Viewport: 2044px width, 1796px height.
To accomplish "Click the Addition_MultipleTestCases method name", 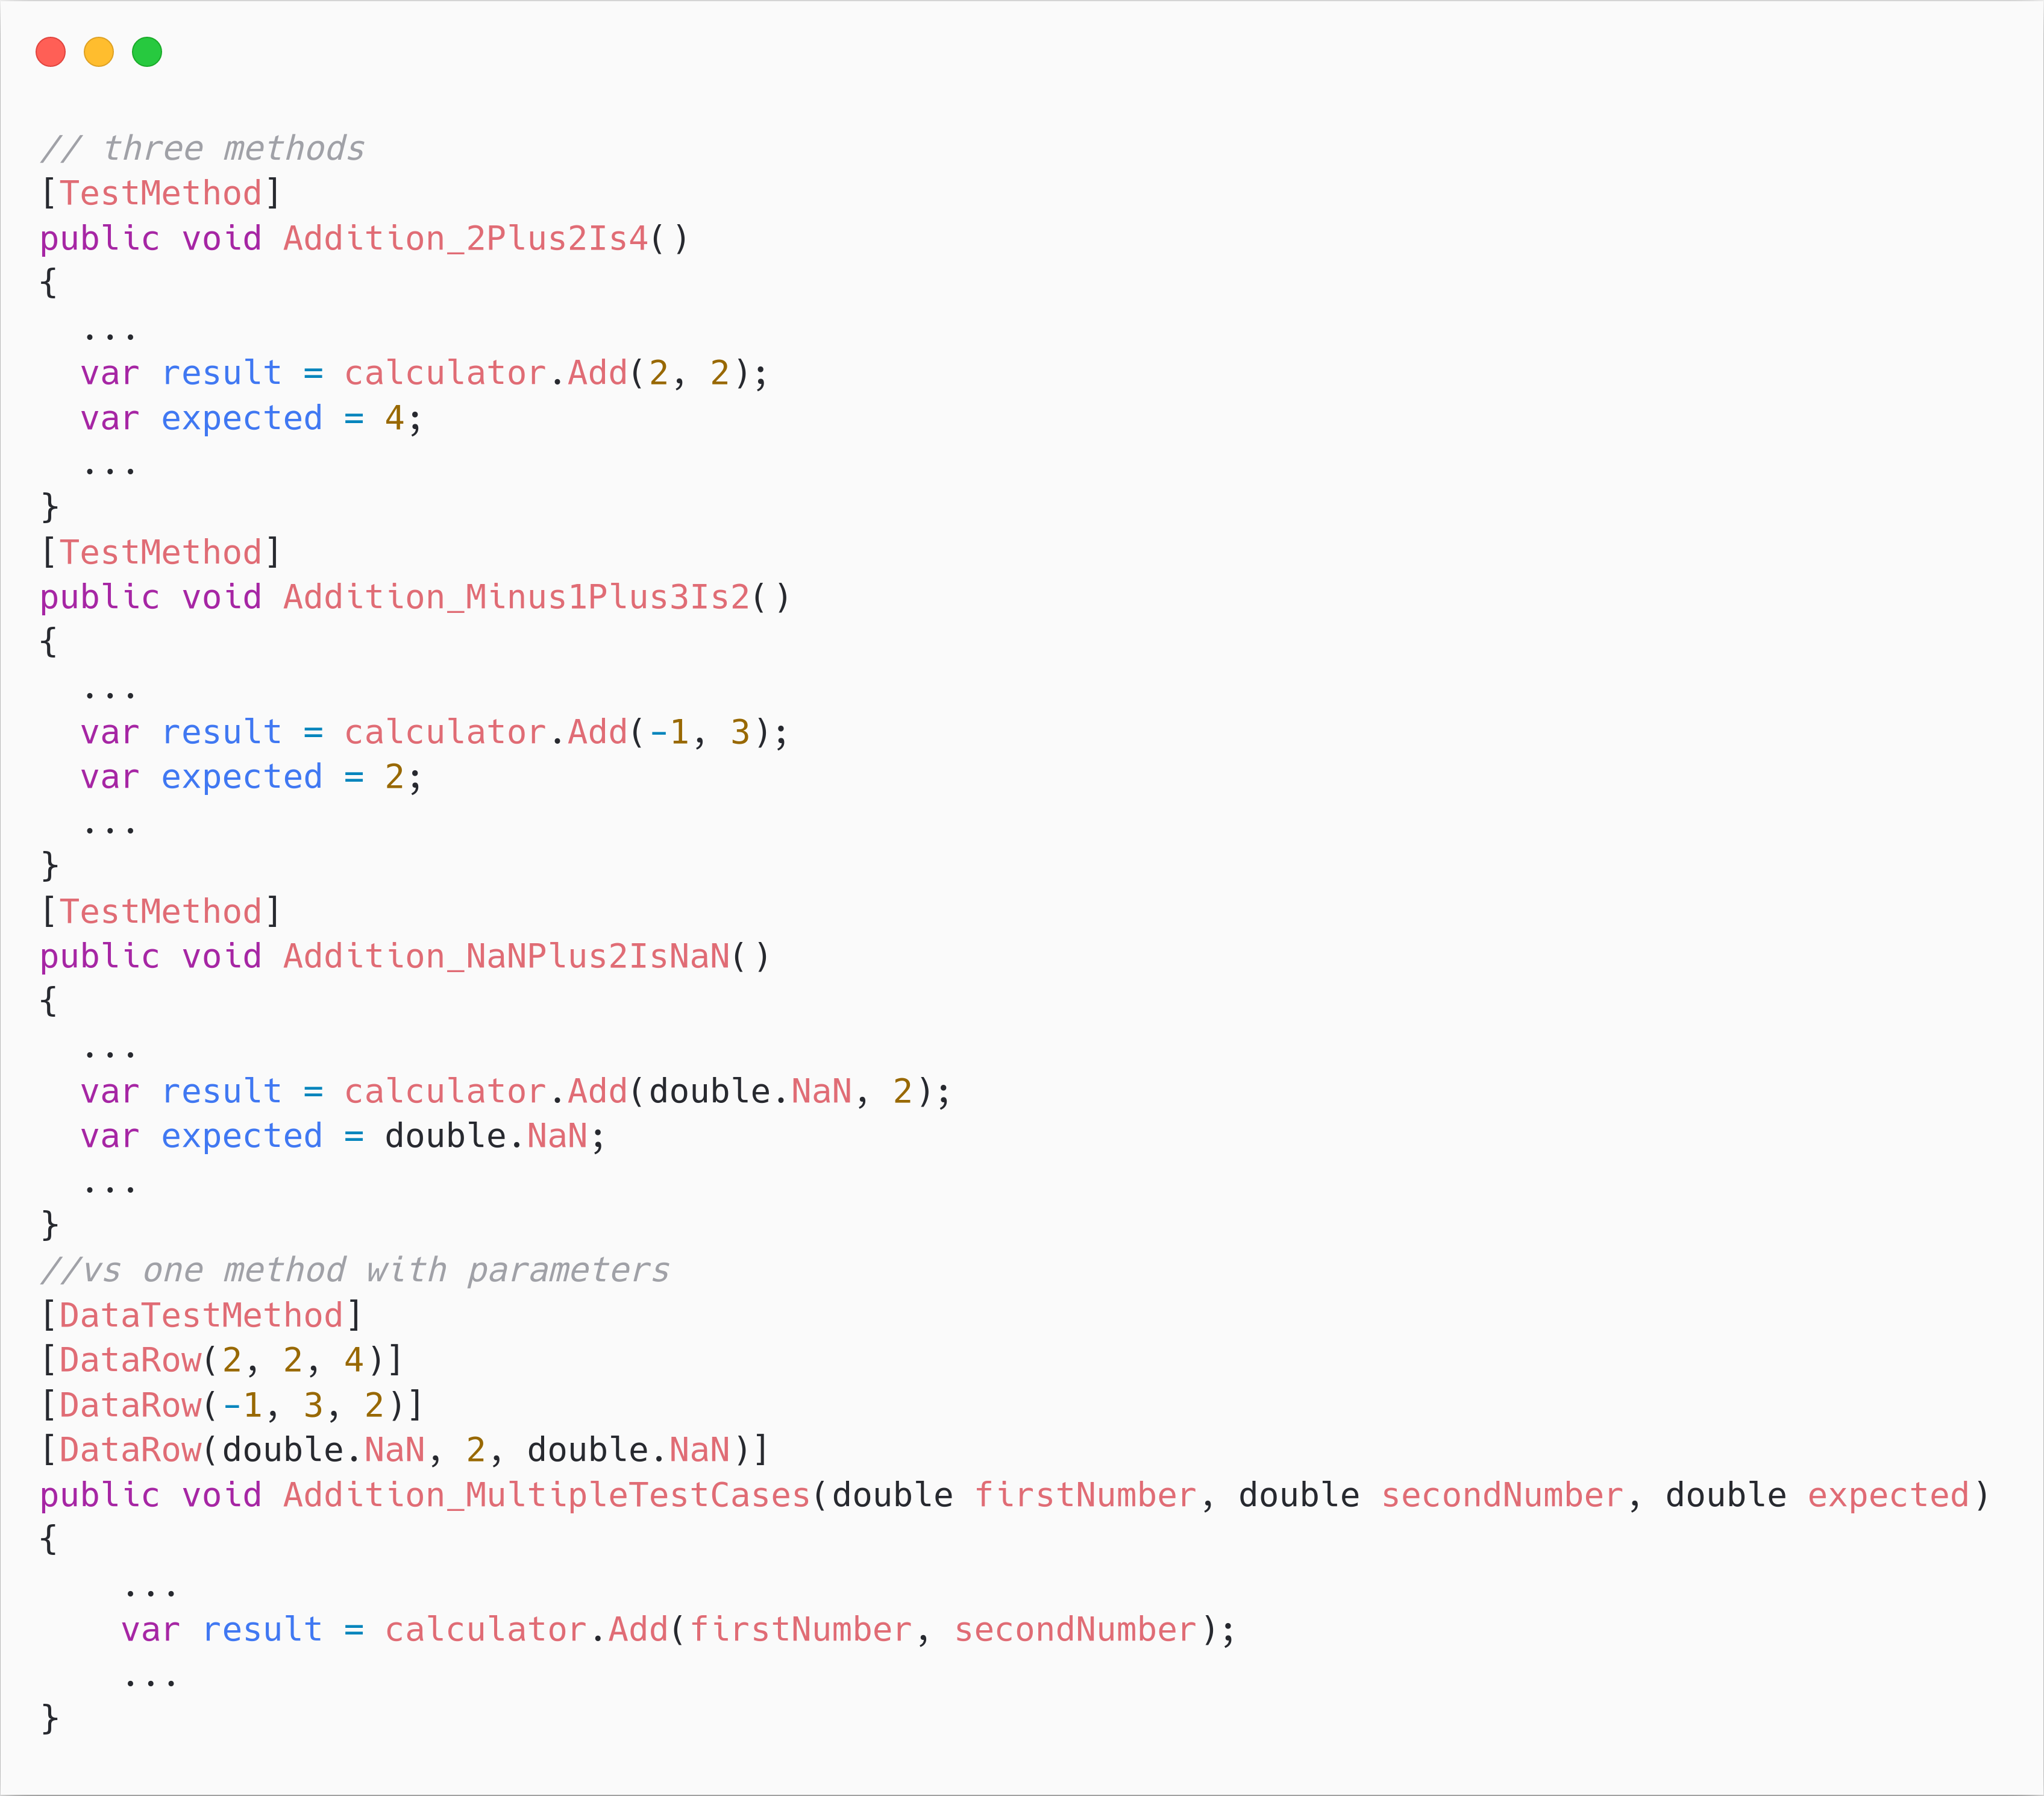I will (546, 1495).
